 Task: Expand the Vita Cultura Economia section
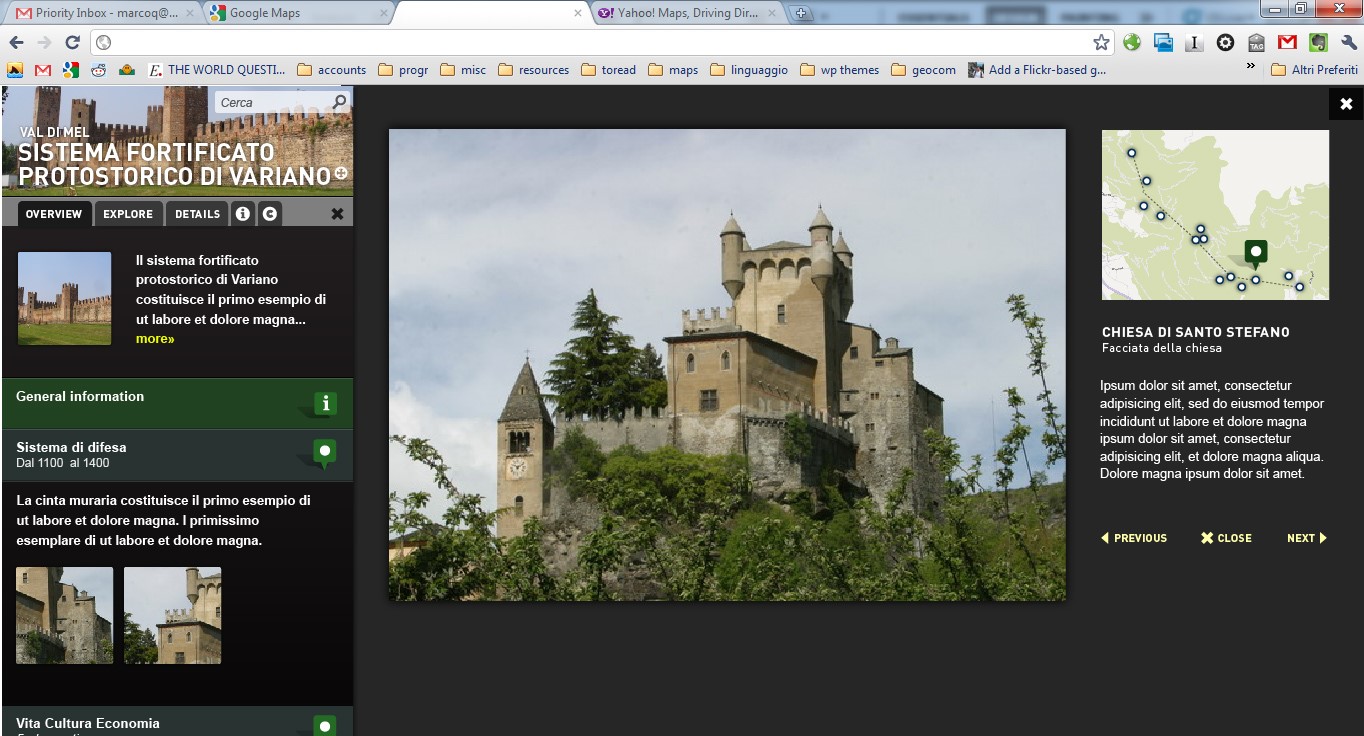[177, 722]
